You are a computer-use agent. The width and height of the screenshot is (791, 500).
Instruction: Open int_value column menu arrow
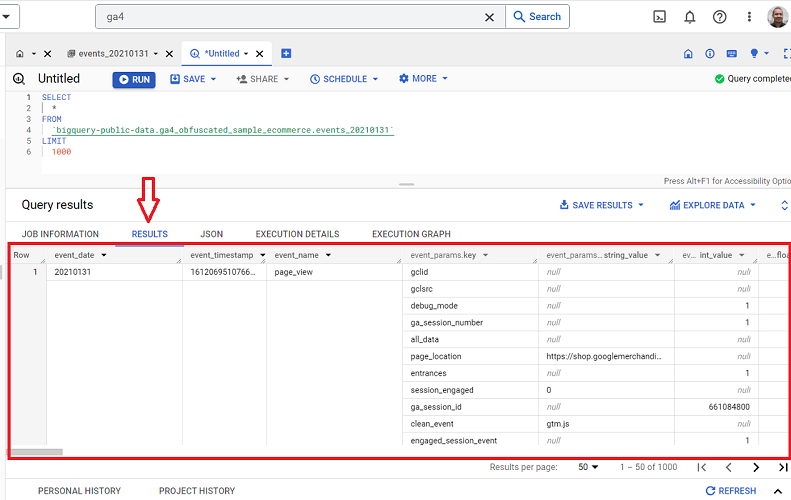[x=742, y=255]
